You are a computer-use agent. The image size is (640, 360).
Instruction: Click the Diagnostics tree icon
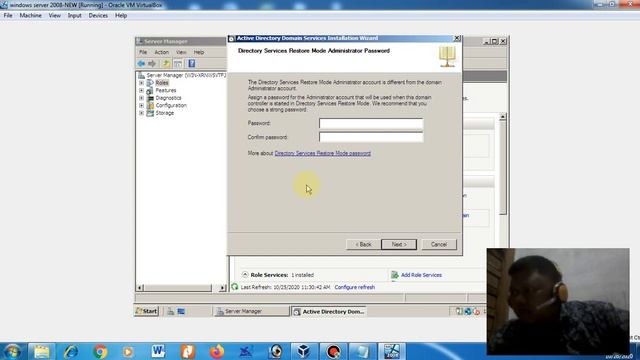coord(150,98)
